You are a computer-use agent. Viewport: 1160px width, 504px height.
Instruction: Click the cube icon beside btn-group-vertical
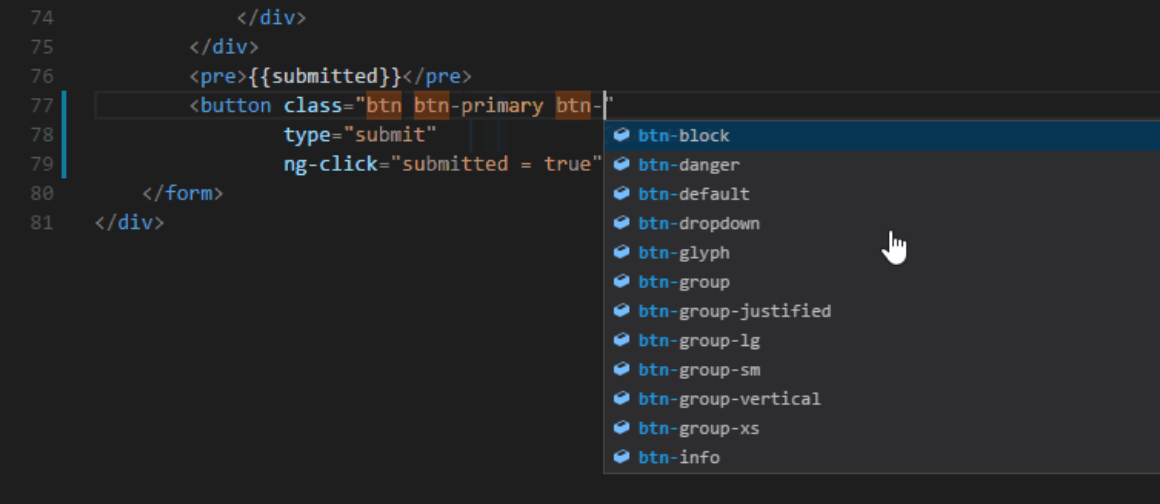(621, 399)
